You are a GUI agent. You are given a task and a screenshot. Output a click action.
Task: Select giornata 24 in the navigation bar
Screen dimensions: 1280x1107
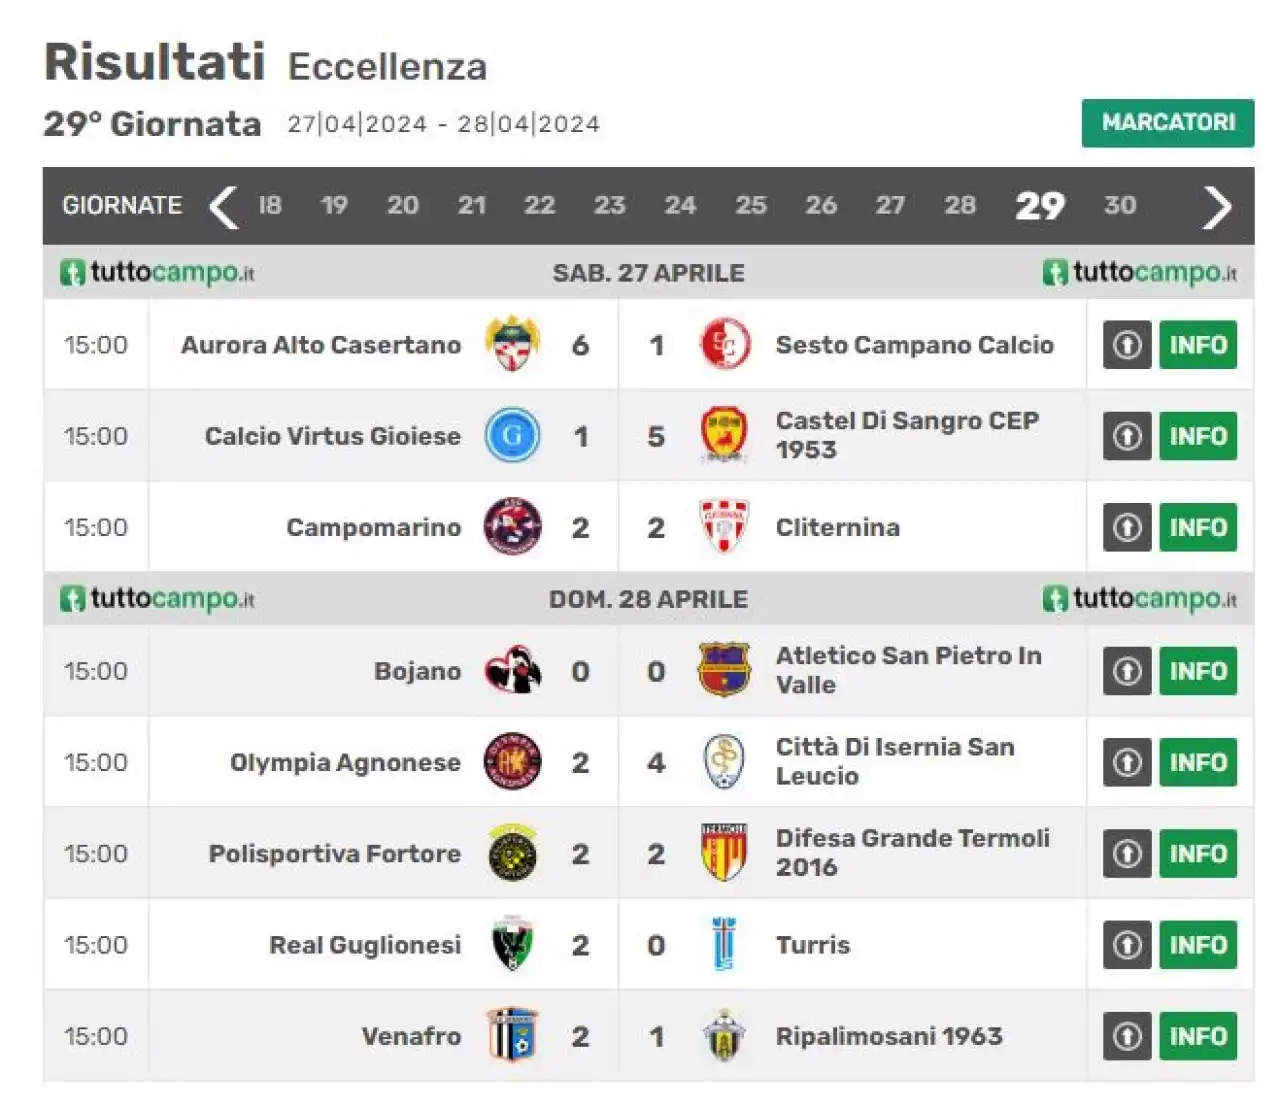point(680,205)
